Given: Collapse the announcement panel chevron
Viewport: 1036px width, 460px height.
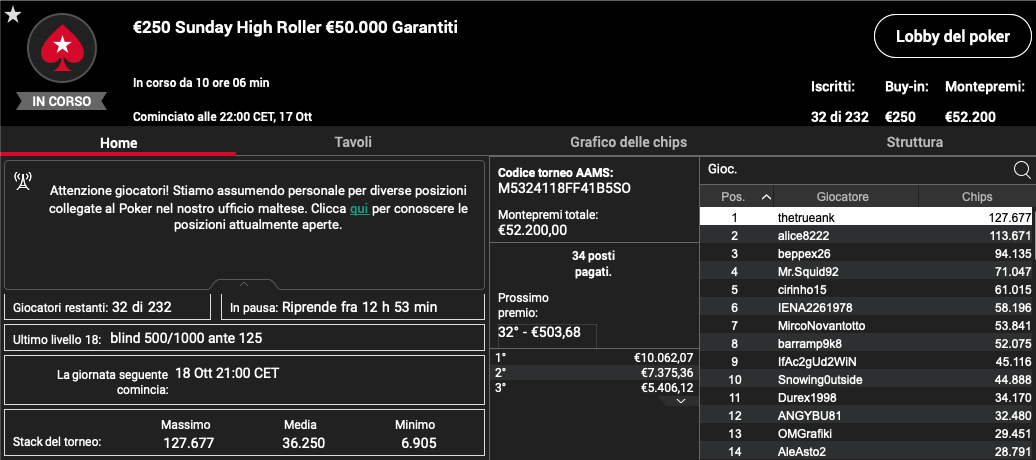Looking at the screenshot, I should click(243, 284).
